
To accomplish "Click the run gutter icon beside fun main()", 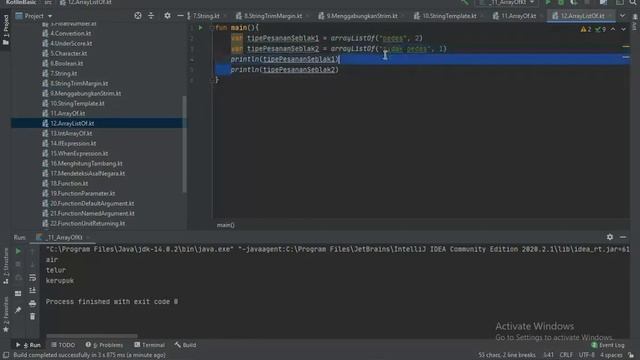I will (200, 28).
